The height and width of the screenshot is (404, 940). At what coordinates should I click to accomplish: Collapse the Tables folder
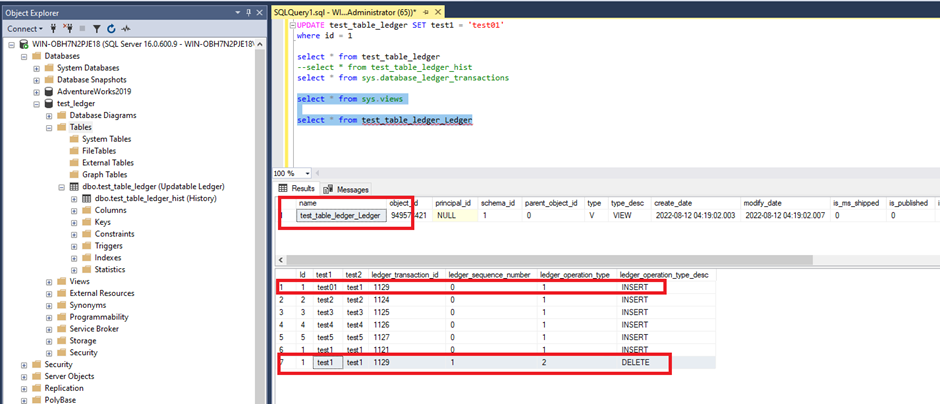48,127
